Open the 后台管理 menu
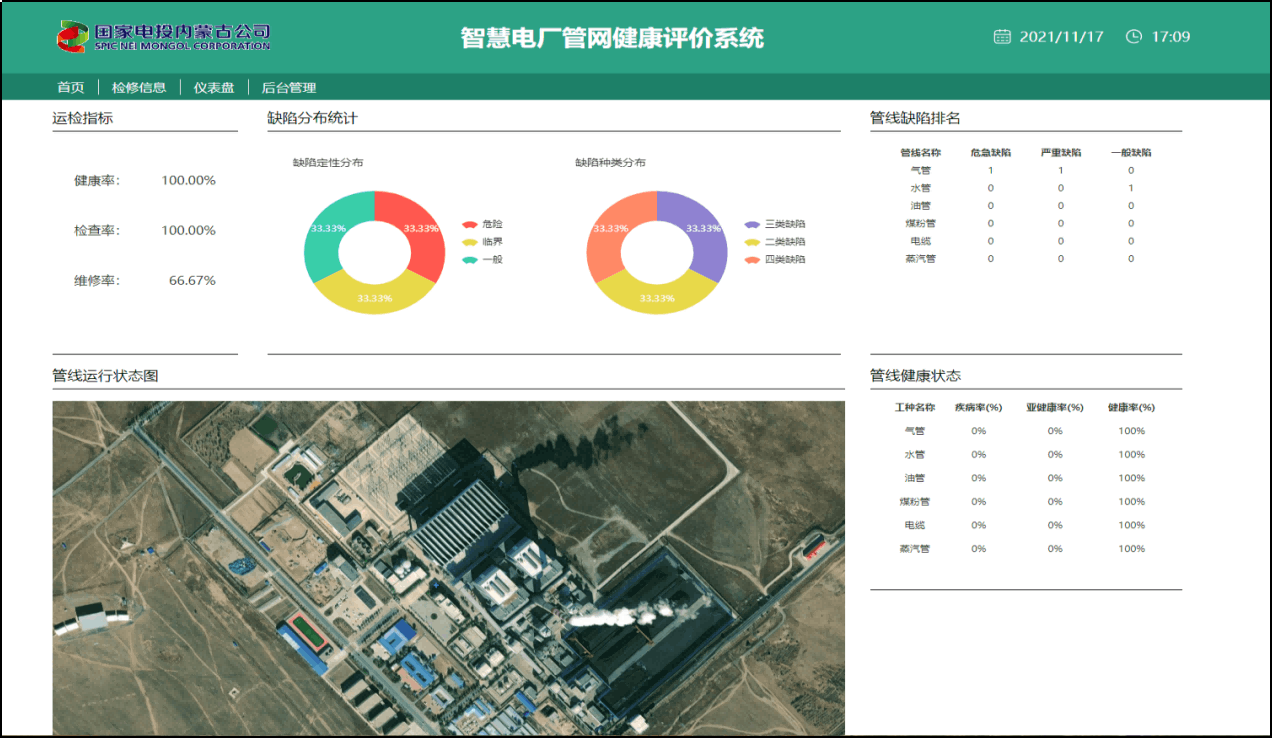 tap(290, 87)
